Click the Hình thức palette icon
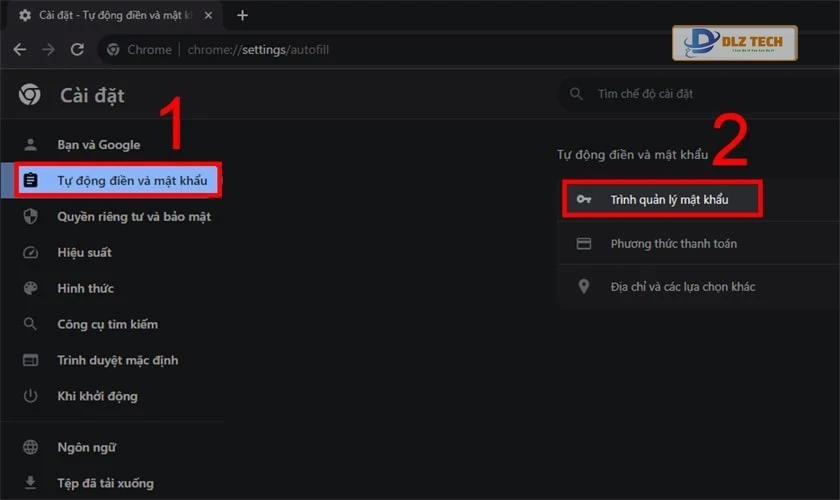The width and height of the screenshot is (840, 500). (x=30, y=288)
